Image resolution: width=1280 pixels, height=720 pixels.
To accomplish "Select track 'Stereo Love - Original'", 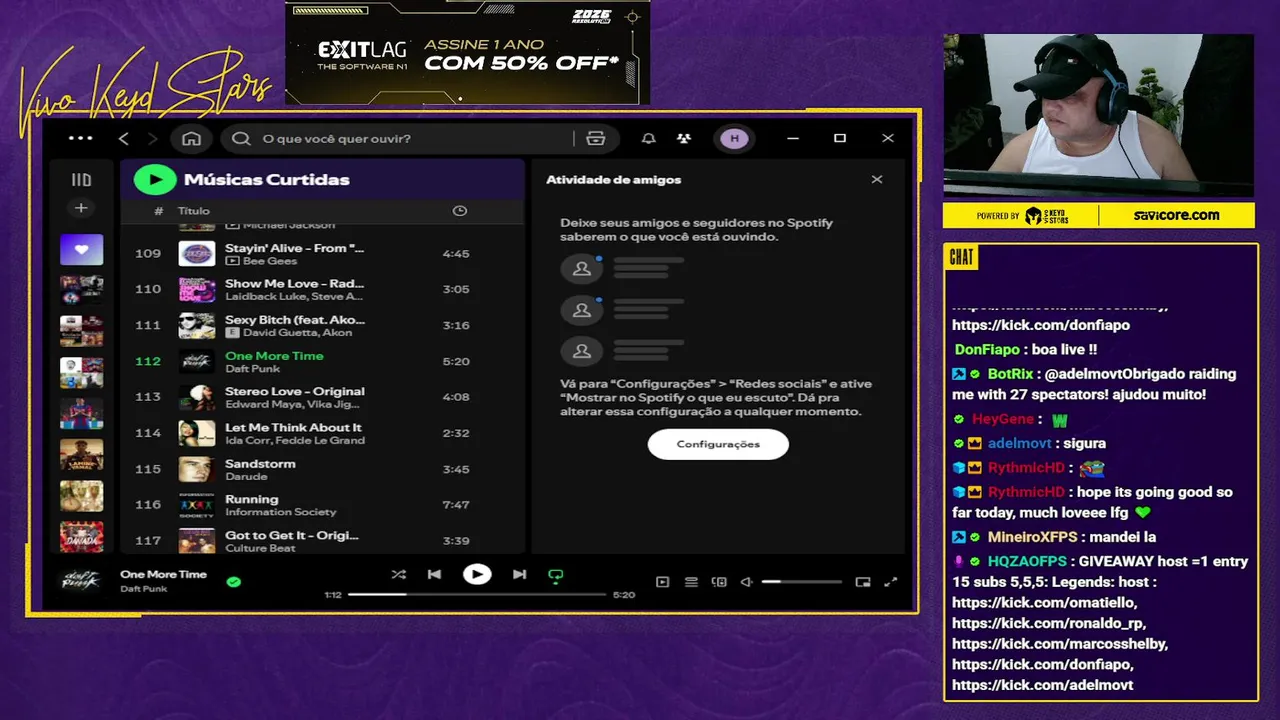I will (322, 397).
